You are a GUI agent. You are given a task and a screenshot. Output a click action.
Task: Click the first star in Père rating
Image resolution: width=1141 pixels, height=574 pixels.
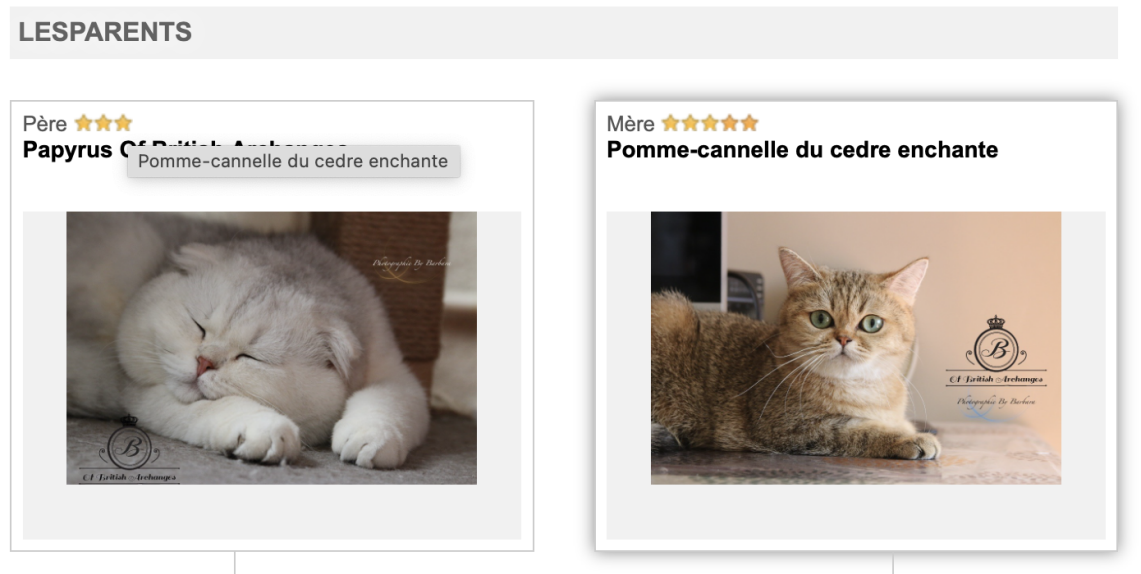click(x=84, y=123)
